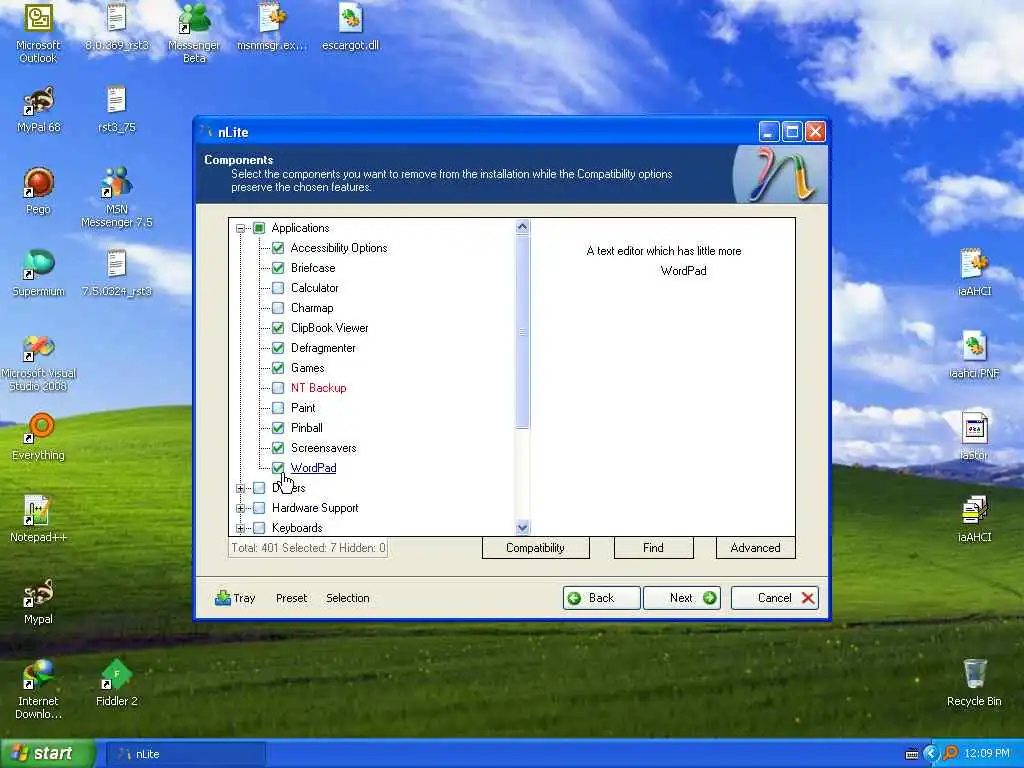The height and width of the screenshot is (768, 1024).
Task: Open the Selection menu
Action: 347,598
